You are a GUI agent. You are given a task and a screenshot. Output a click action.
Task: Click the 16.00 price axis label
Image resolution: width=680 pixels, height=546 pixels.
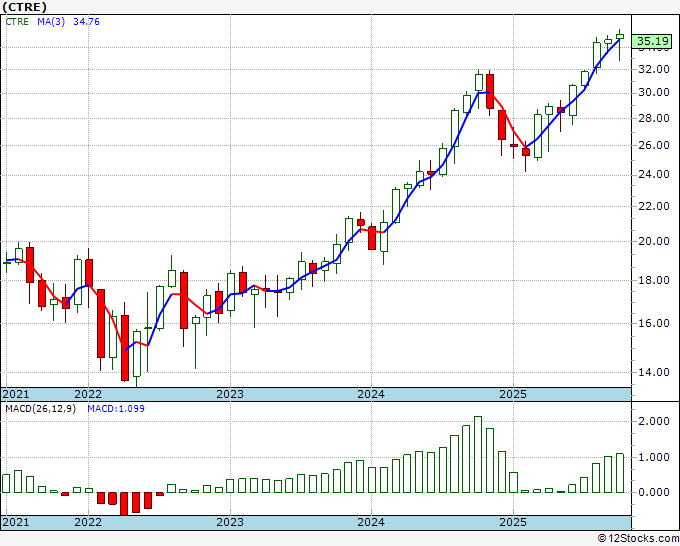tap(654, 323)
